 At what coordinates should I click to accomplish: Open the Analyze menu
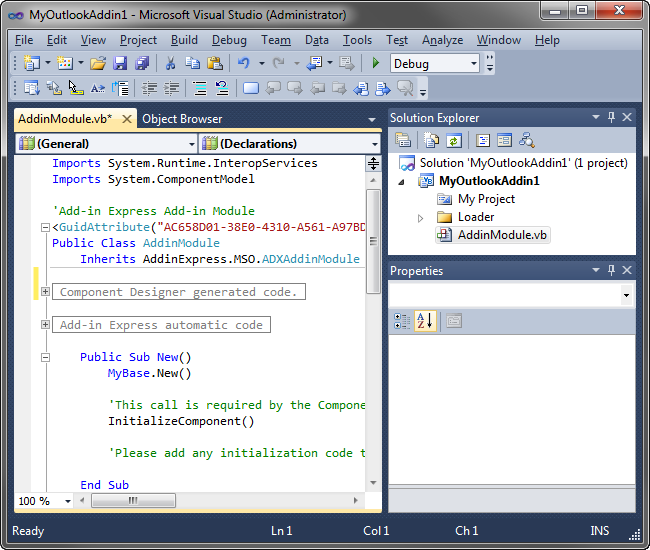pos(442,40)
